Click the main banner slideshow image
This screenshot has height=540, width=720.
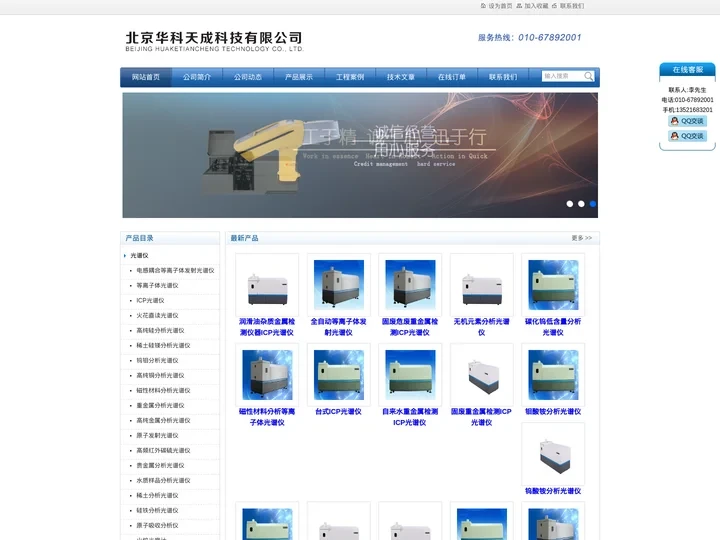[360, 155]
